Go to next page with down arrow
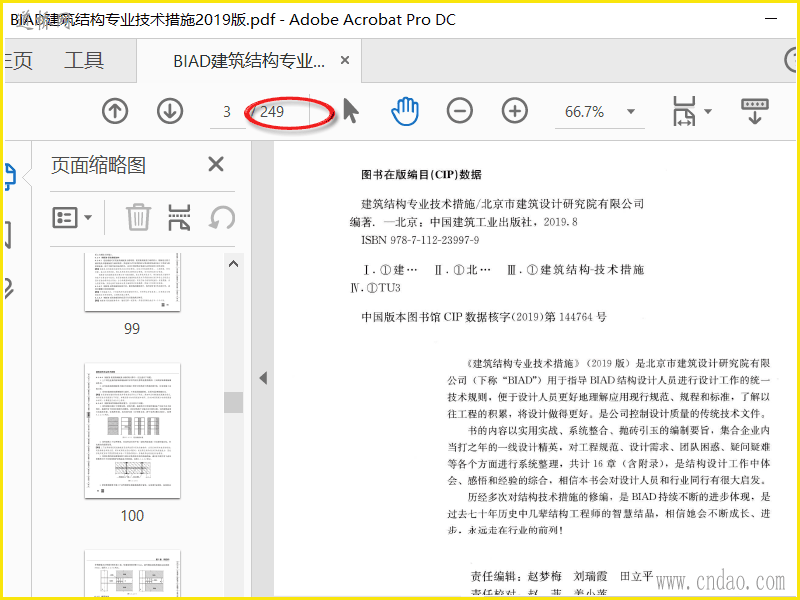 (170, 111)
